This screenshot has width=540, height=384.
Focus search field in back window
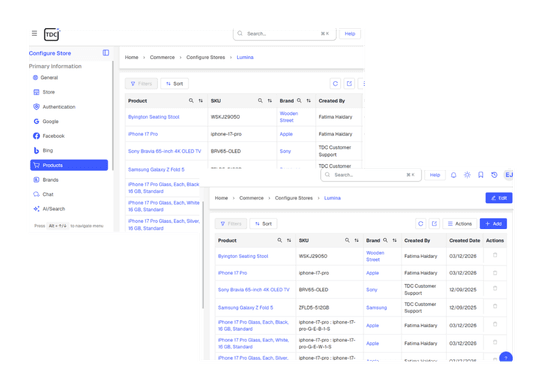tap(284, 33)
